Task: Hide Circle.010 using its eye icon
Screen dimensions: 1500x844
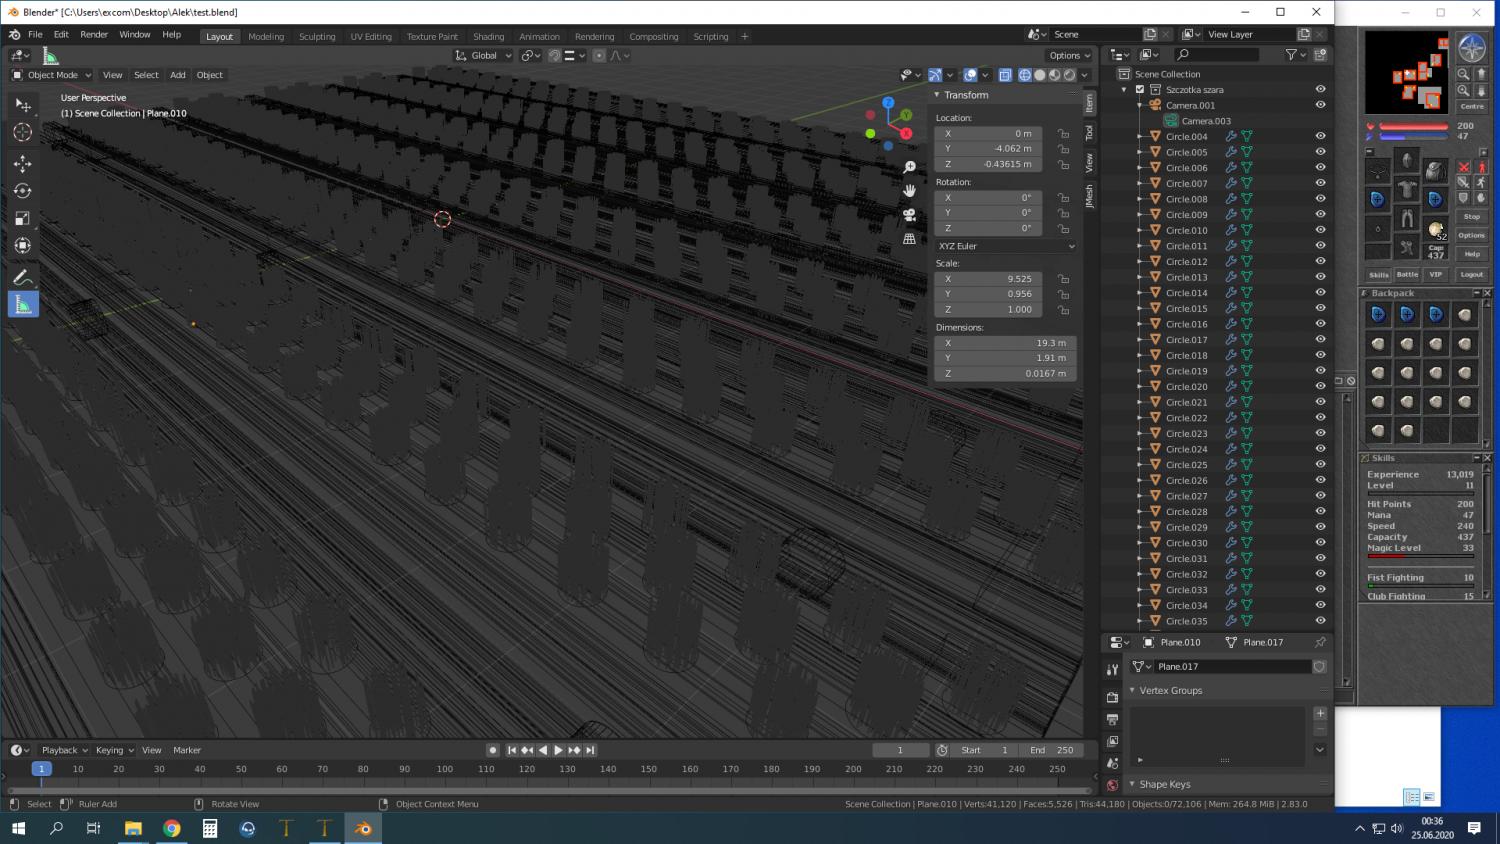Action: (x=1320, y=230)
